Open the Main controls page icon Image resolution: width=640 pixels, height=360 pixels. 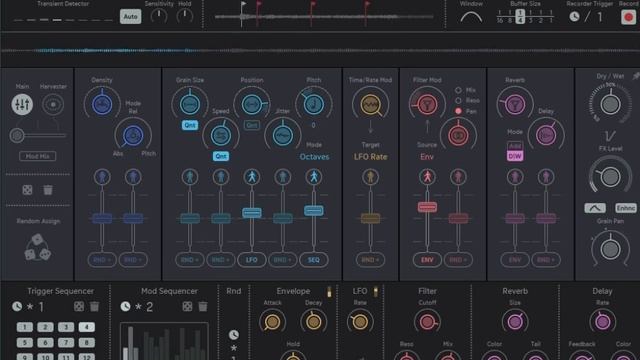(22, 104)
